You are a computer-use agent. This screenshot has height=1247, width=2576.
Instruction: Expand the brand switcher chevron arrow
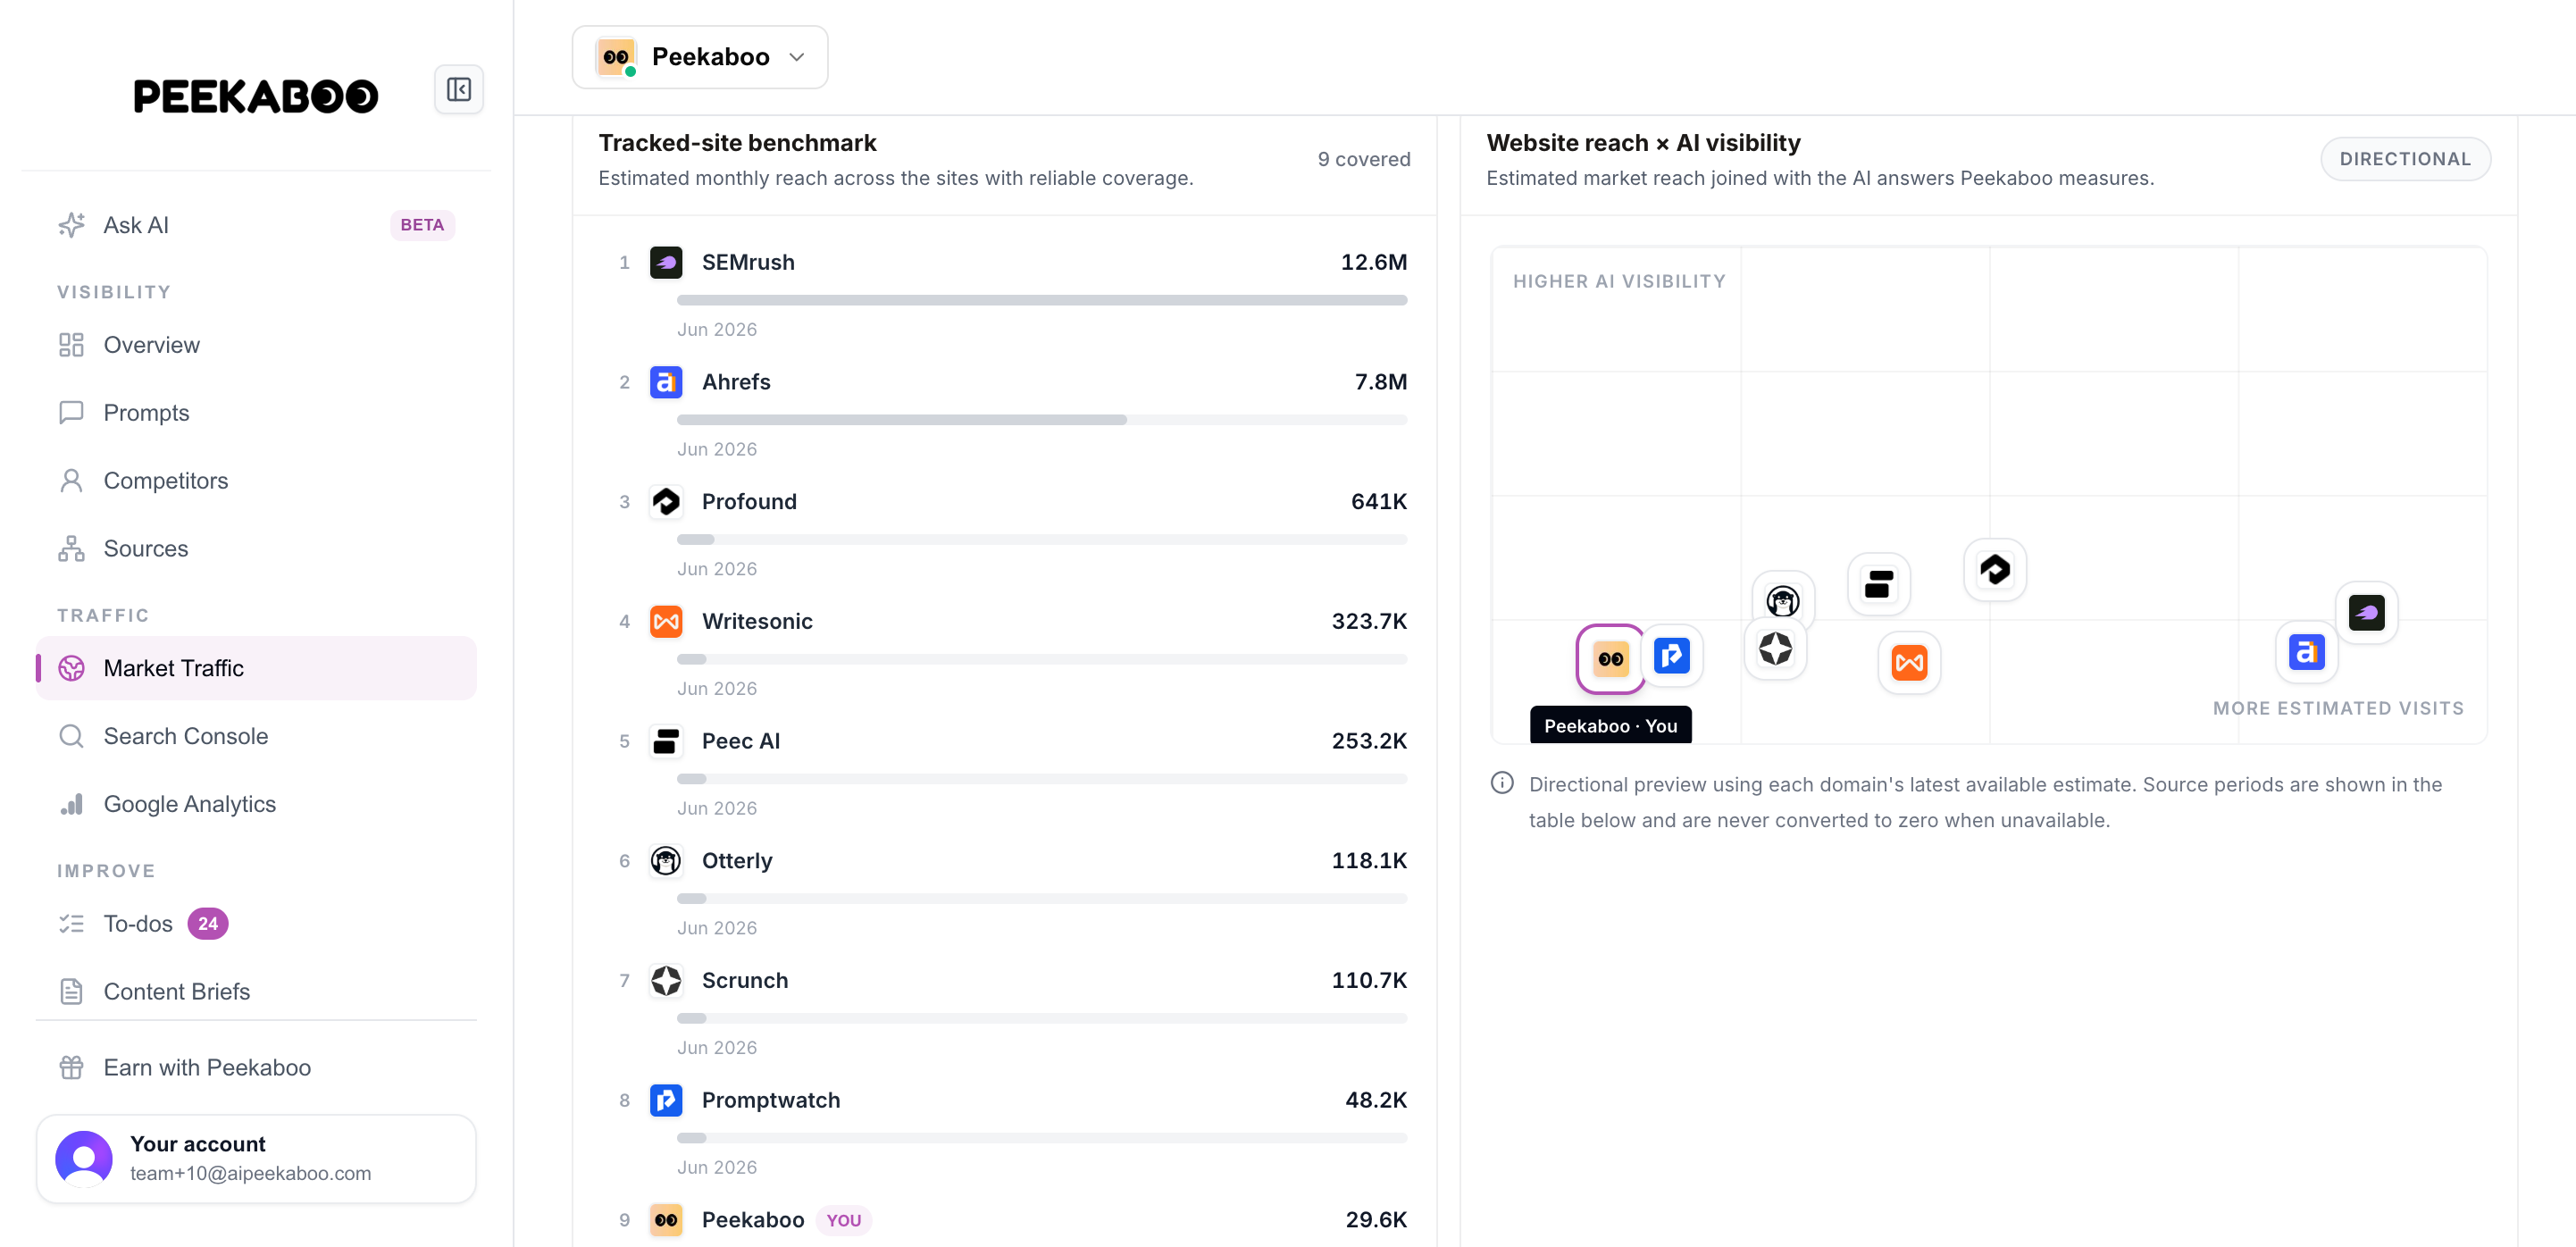[797, 57]
